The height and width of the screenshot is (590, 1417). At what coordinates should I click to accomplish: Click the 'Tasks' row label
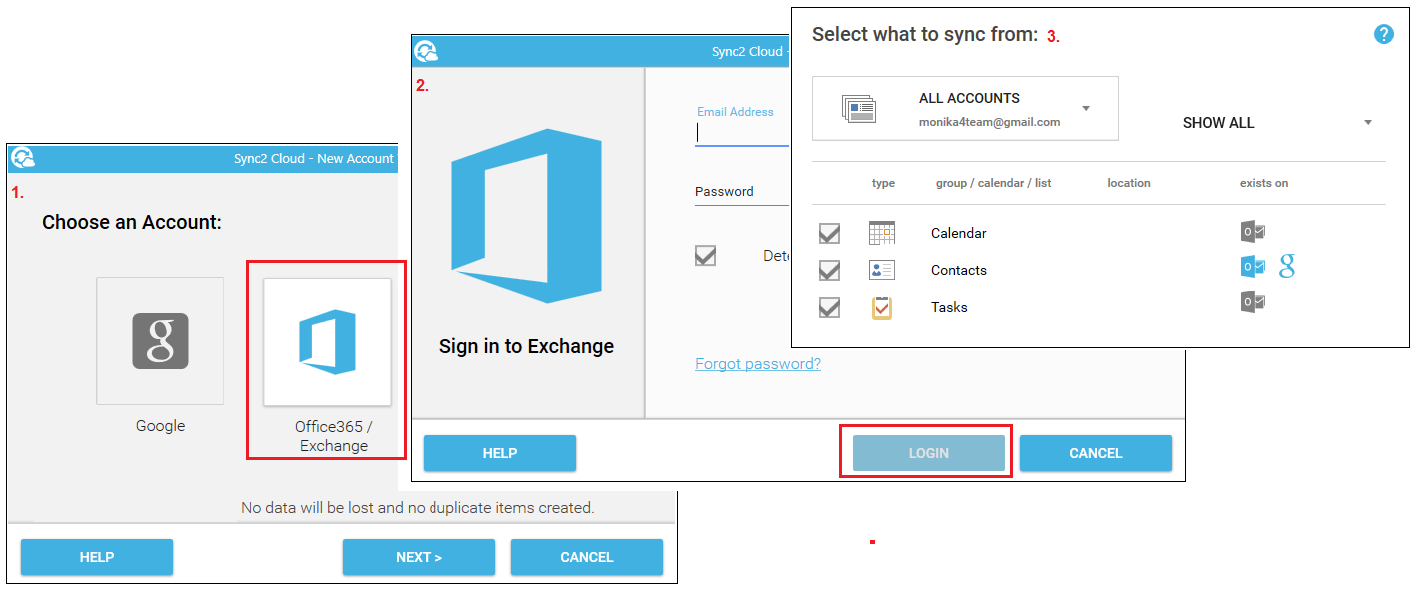tap(949, 307)
